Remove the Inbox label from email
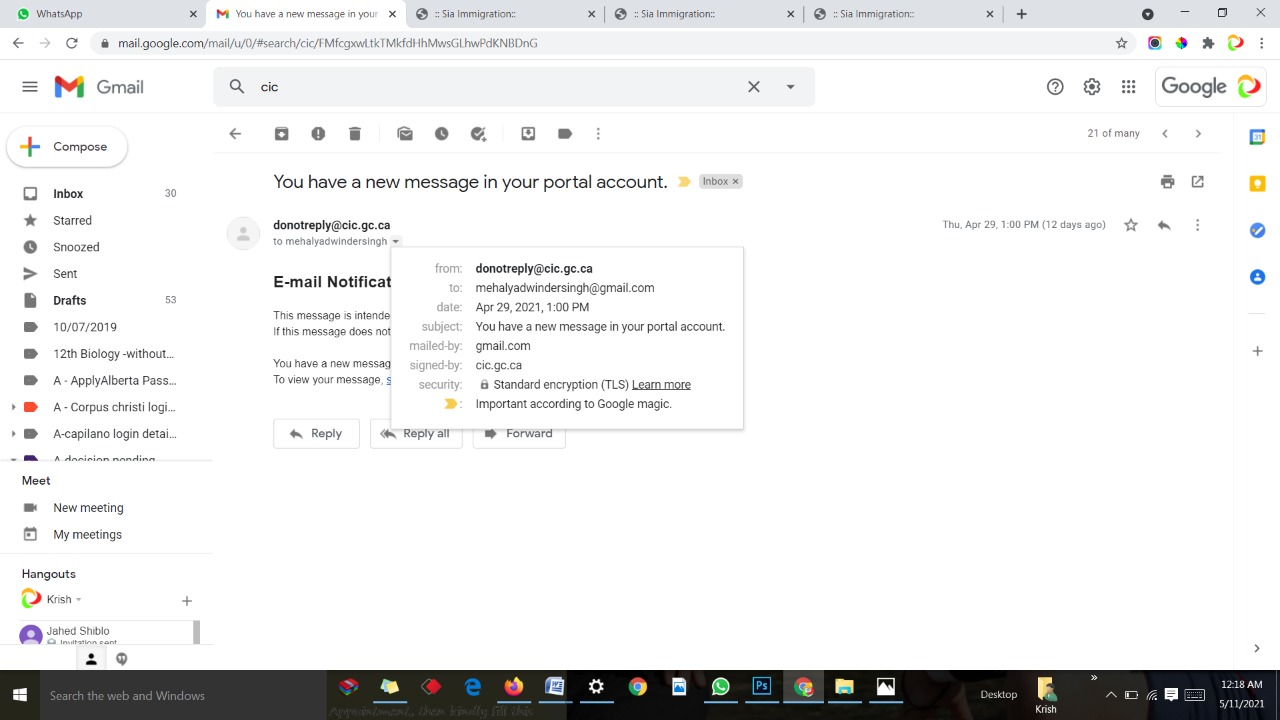 tap(735, 181)
